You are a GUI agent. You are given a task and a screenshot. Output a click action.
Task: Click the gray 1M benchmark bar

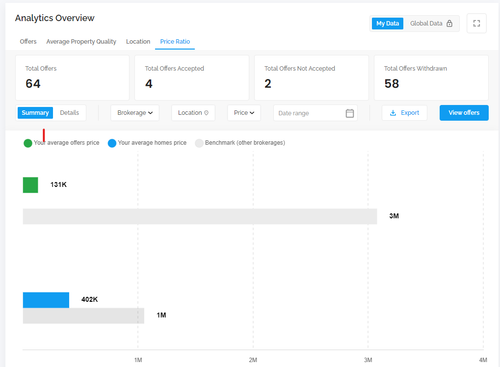pyautogui.click(x=83, y=316)
